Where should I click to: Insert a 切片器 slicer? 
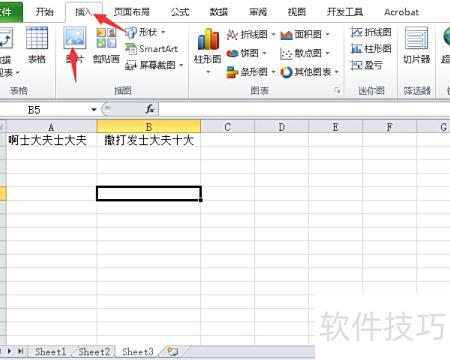pyautogui.click(x=416, y=45)
